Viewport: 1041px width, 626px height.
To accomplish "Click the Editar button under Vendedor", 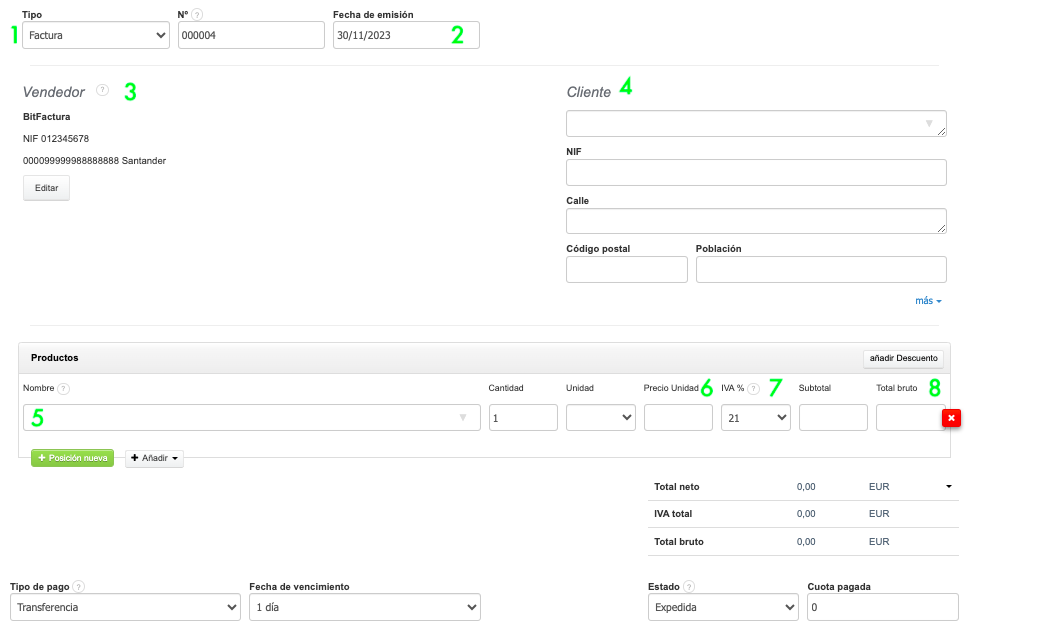I will [46, 188].
